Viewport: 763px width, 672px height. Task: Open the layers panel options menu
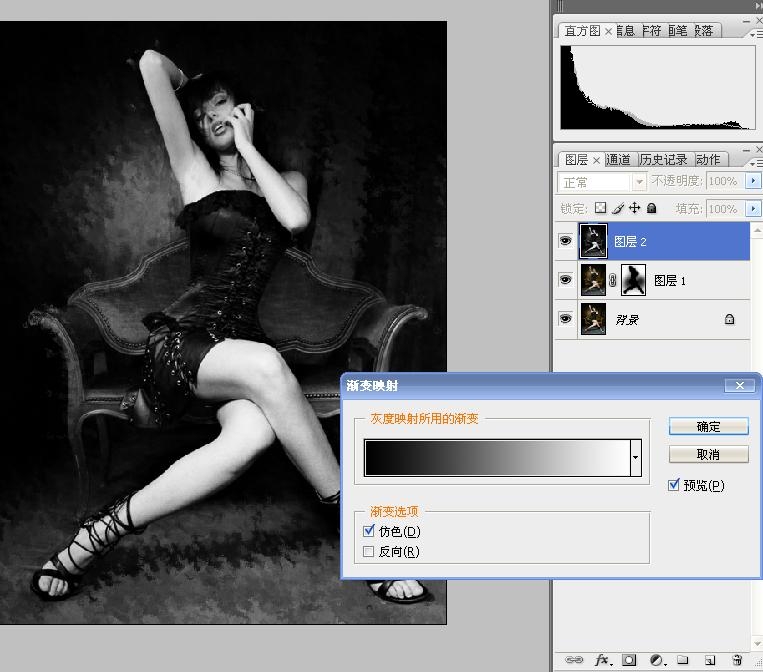tap(756, 163)
